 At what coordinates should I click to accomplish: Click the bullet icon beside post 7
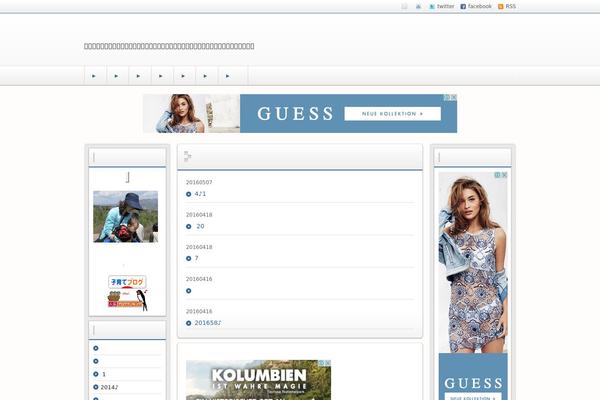189,258
